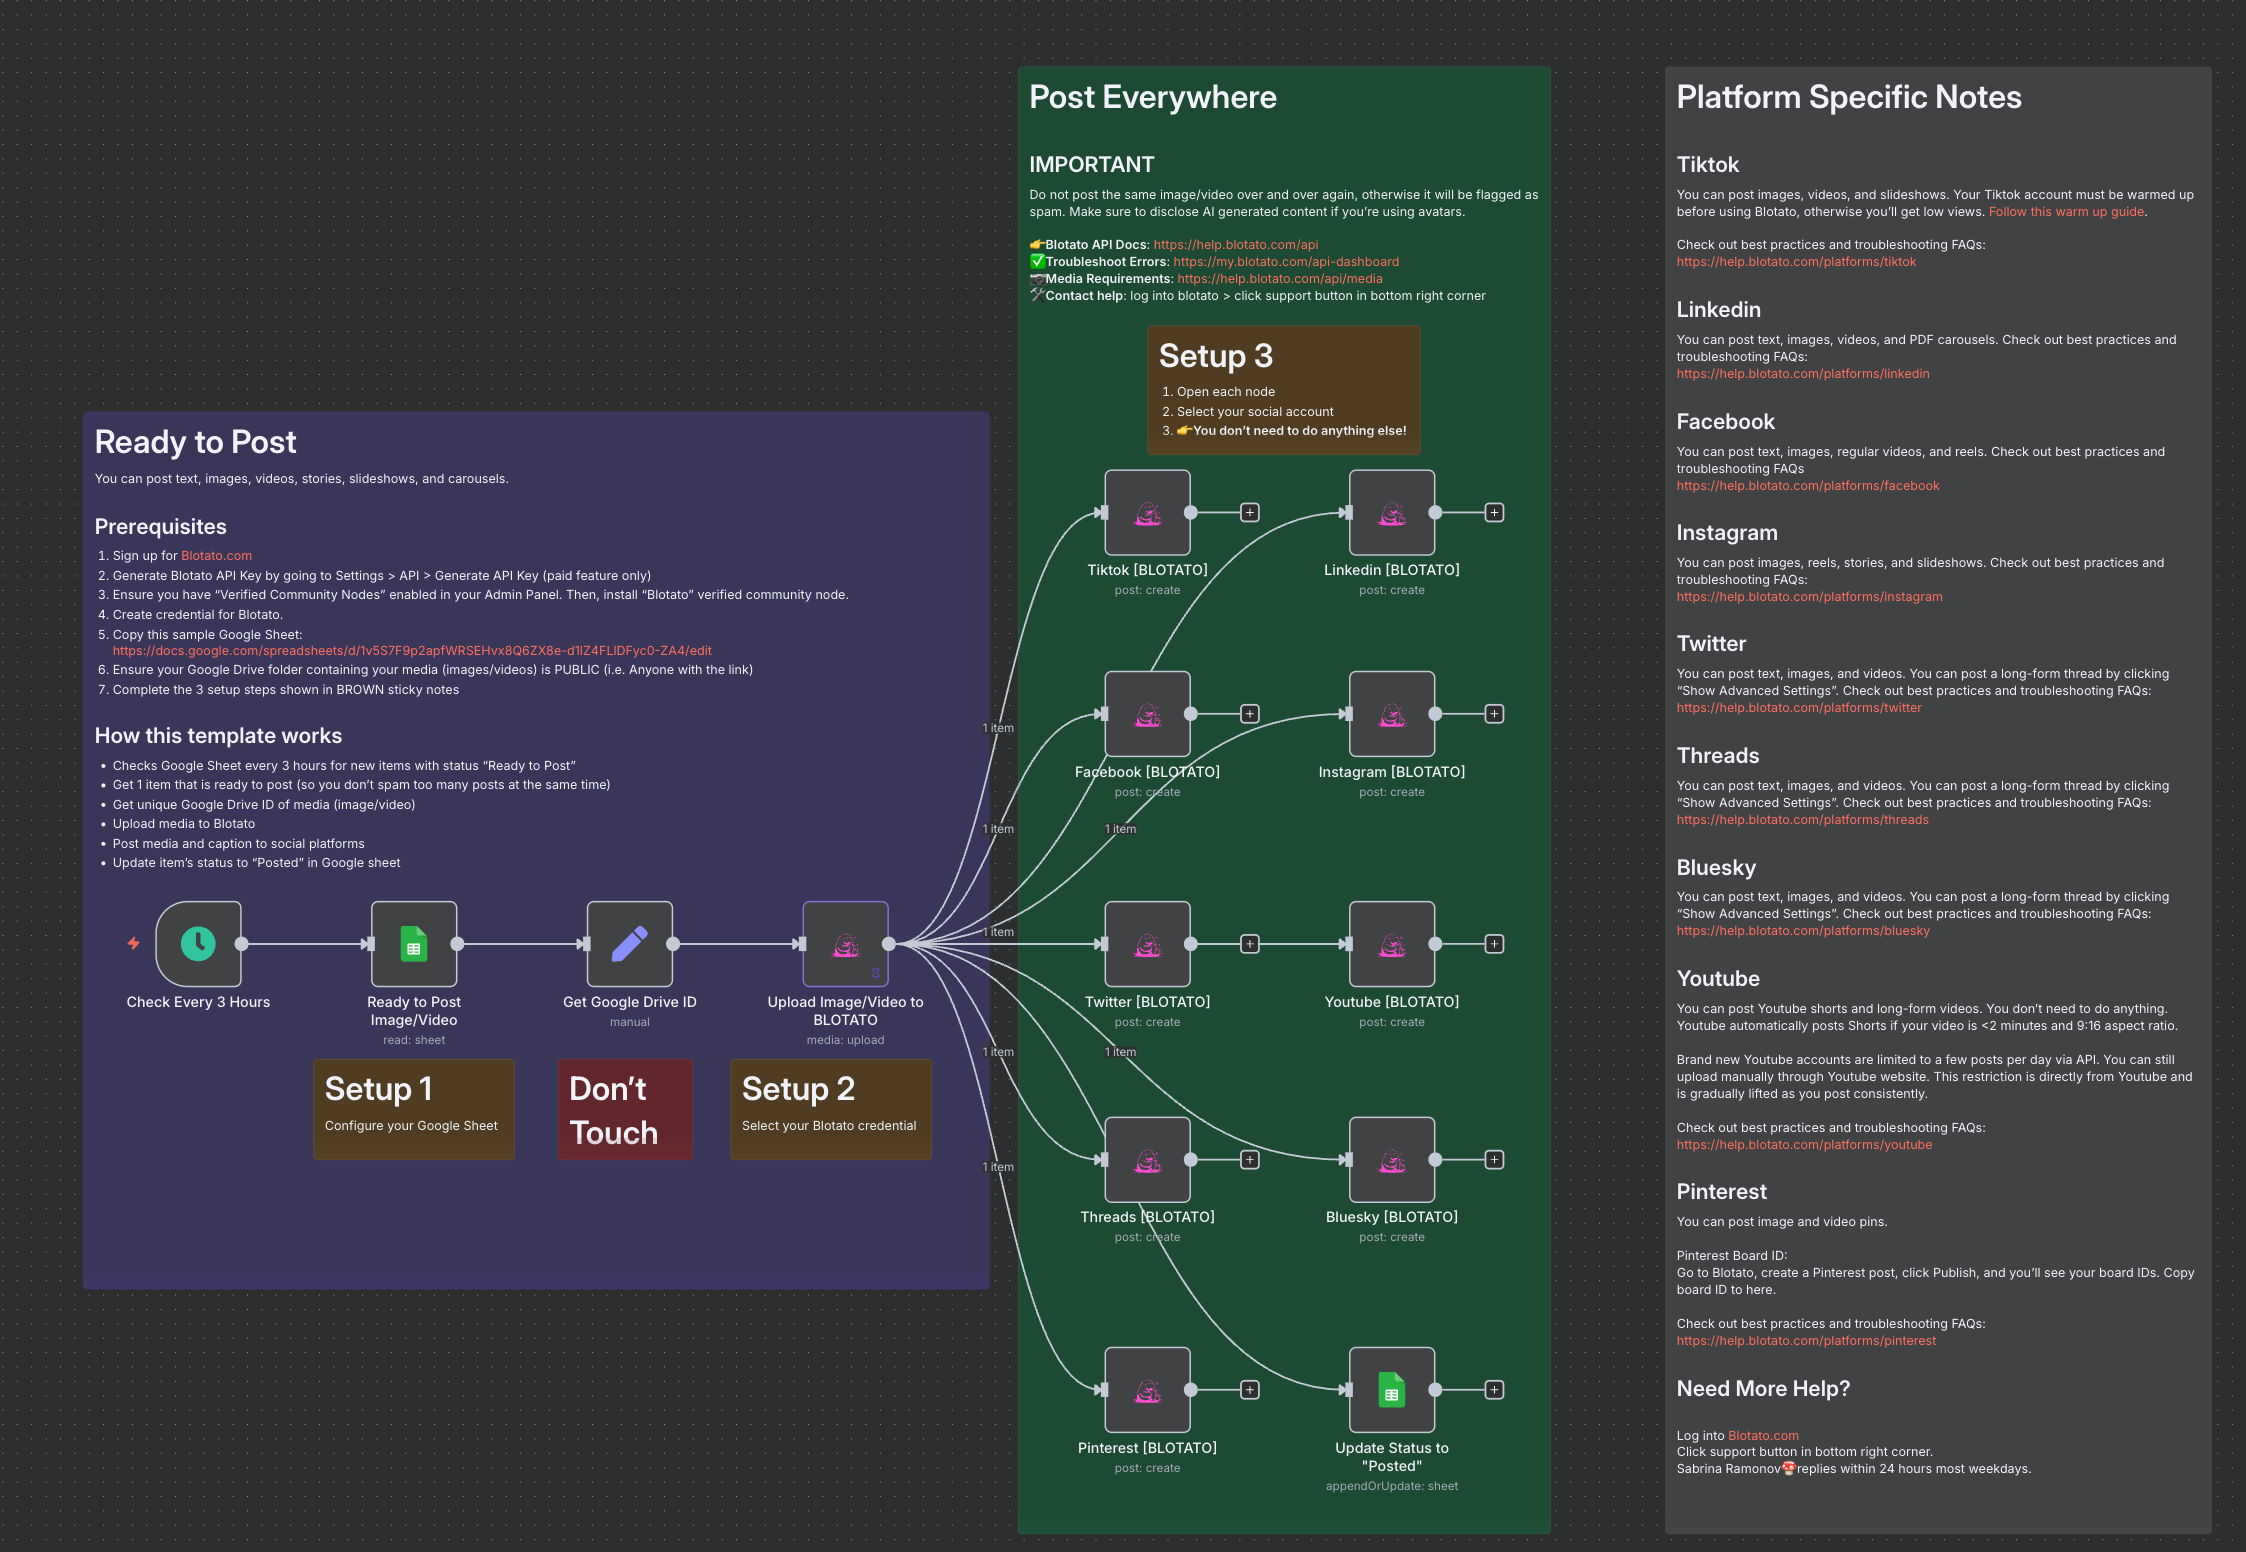
Task: Select the red Don't Touch sticky note
Action: pos(624,1110)
